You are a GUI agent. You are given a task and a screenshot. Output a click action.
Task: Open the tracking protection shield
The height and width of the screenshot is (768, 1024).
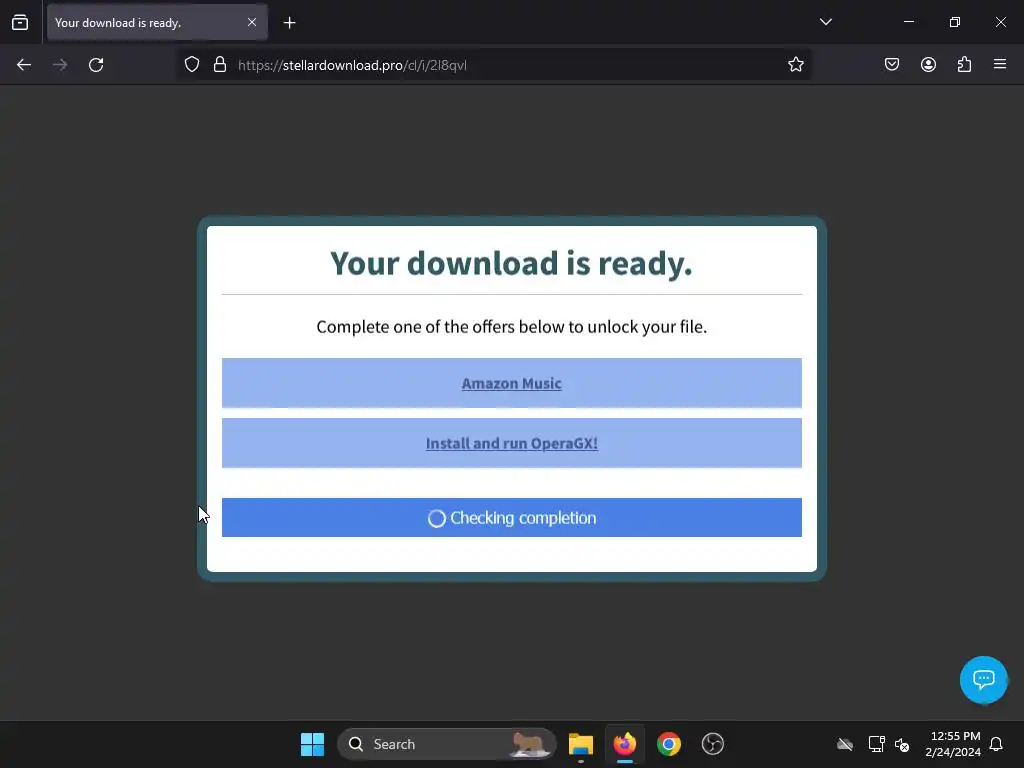(x=191, y=65)
